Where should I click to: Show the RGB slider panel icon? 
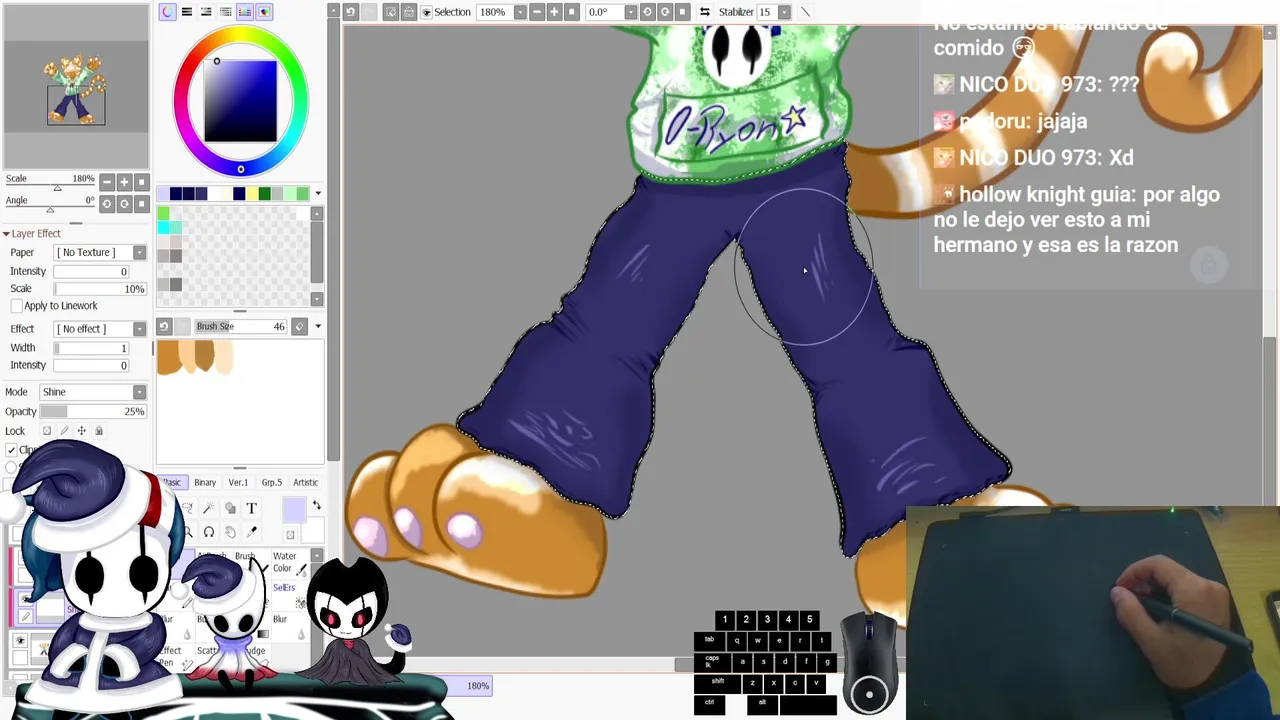[x=186, y=12]
